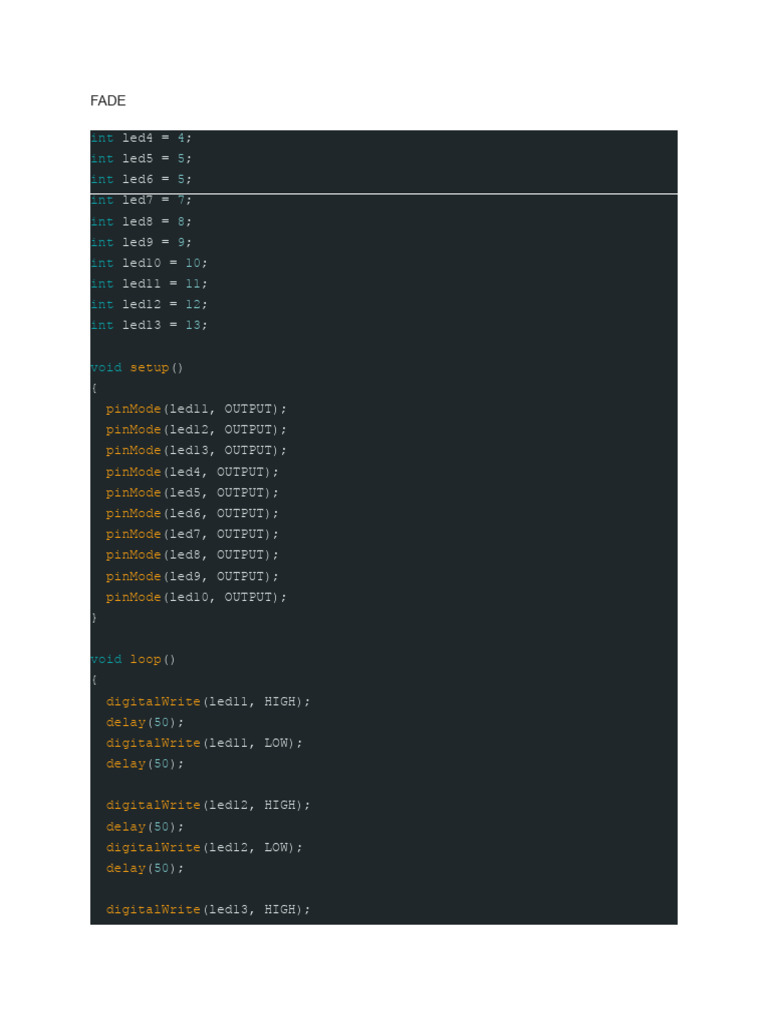768x1024 pixels.
Task: Click the "digitalWrite(led13, HIGH);" line
Action: 208,910
